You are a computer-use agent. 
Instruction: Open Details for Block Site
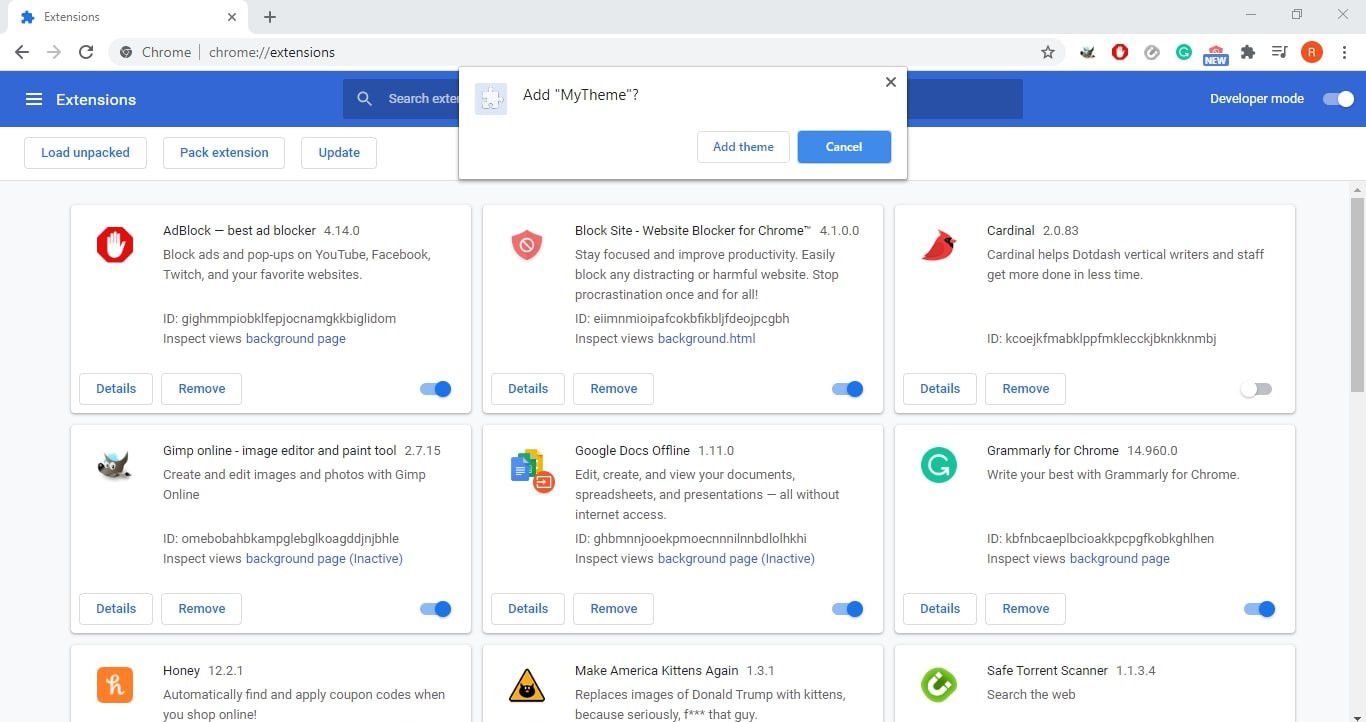pos(528,389)
